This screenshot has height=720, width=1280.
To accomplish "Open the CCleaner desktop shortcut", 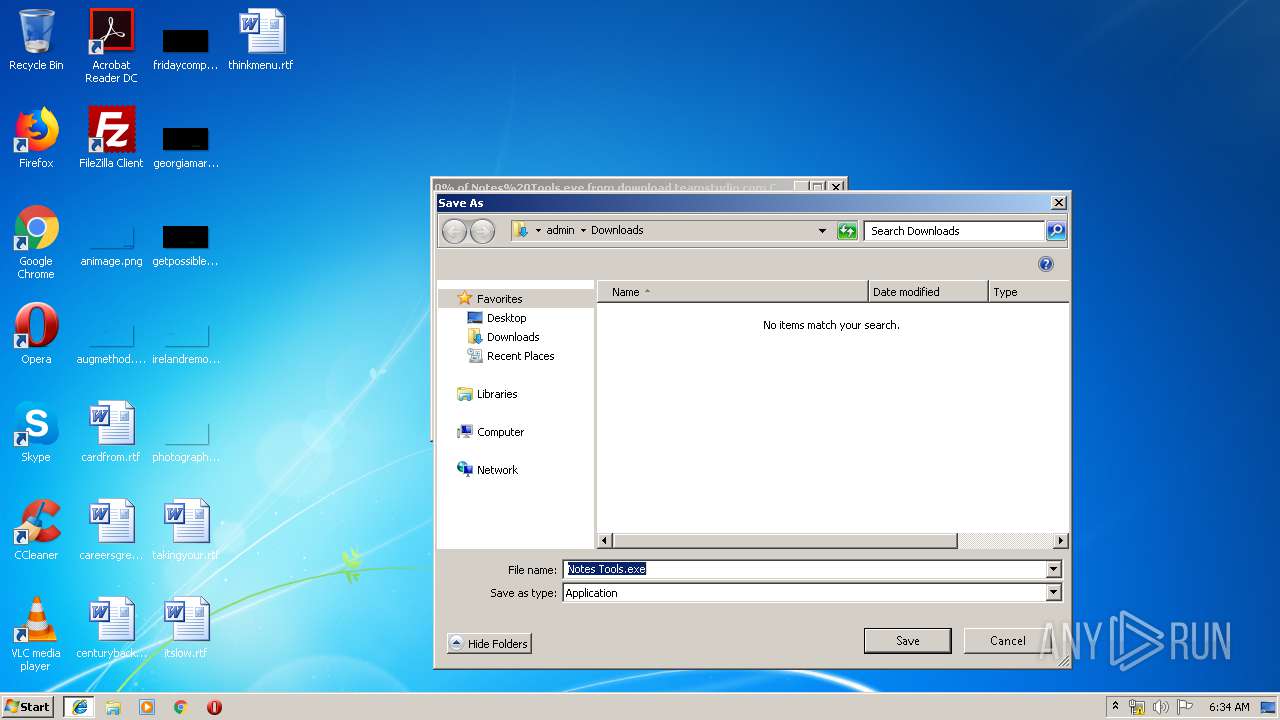I will pyautogui.click(x=36, y=530).
